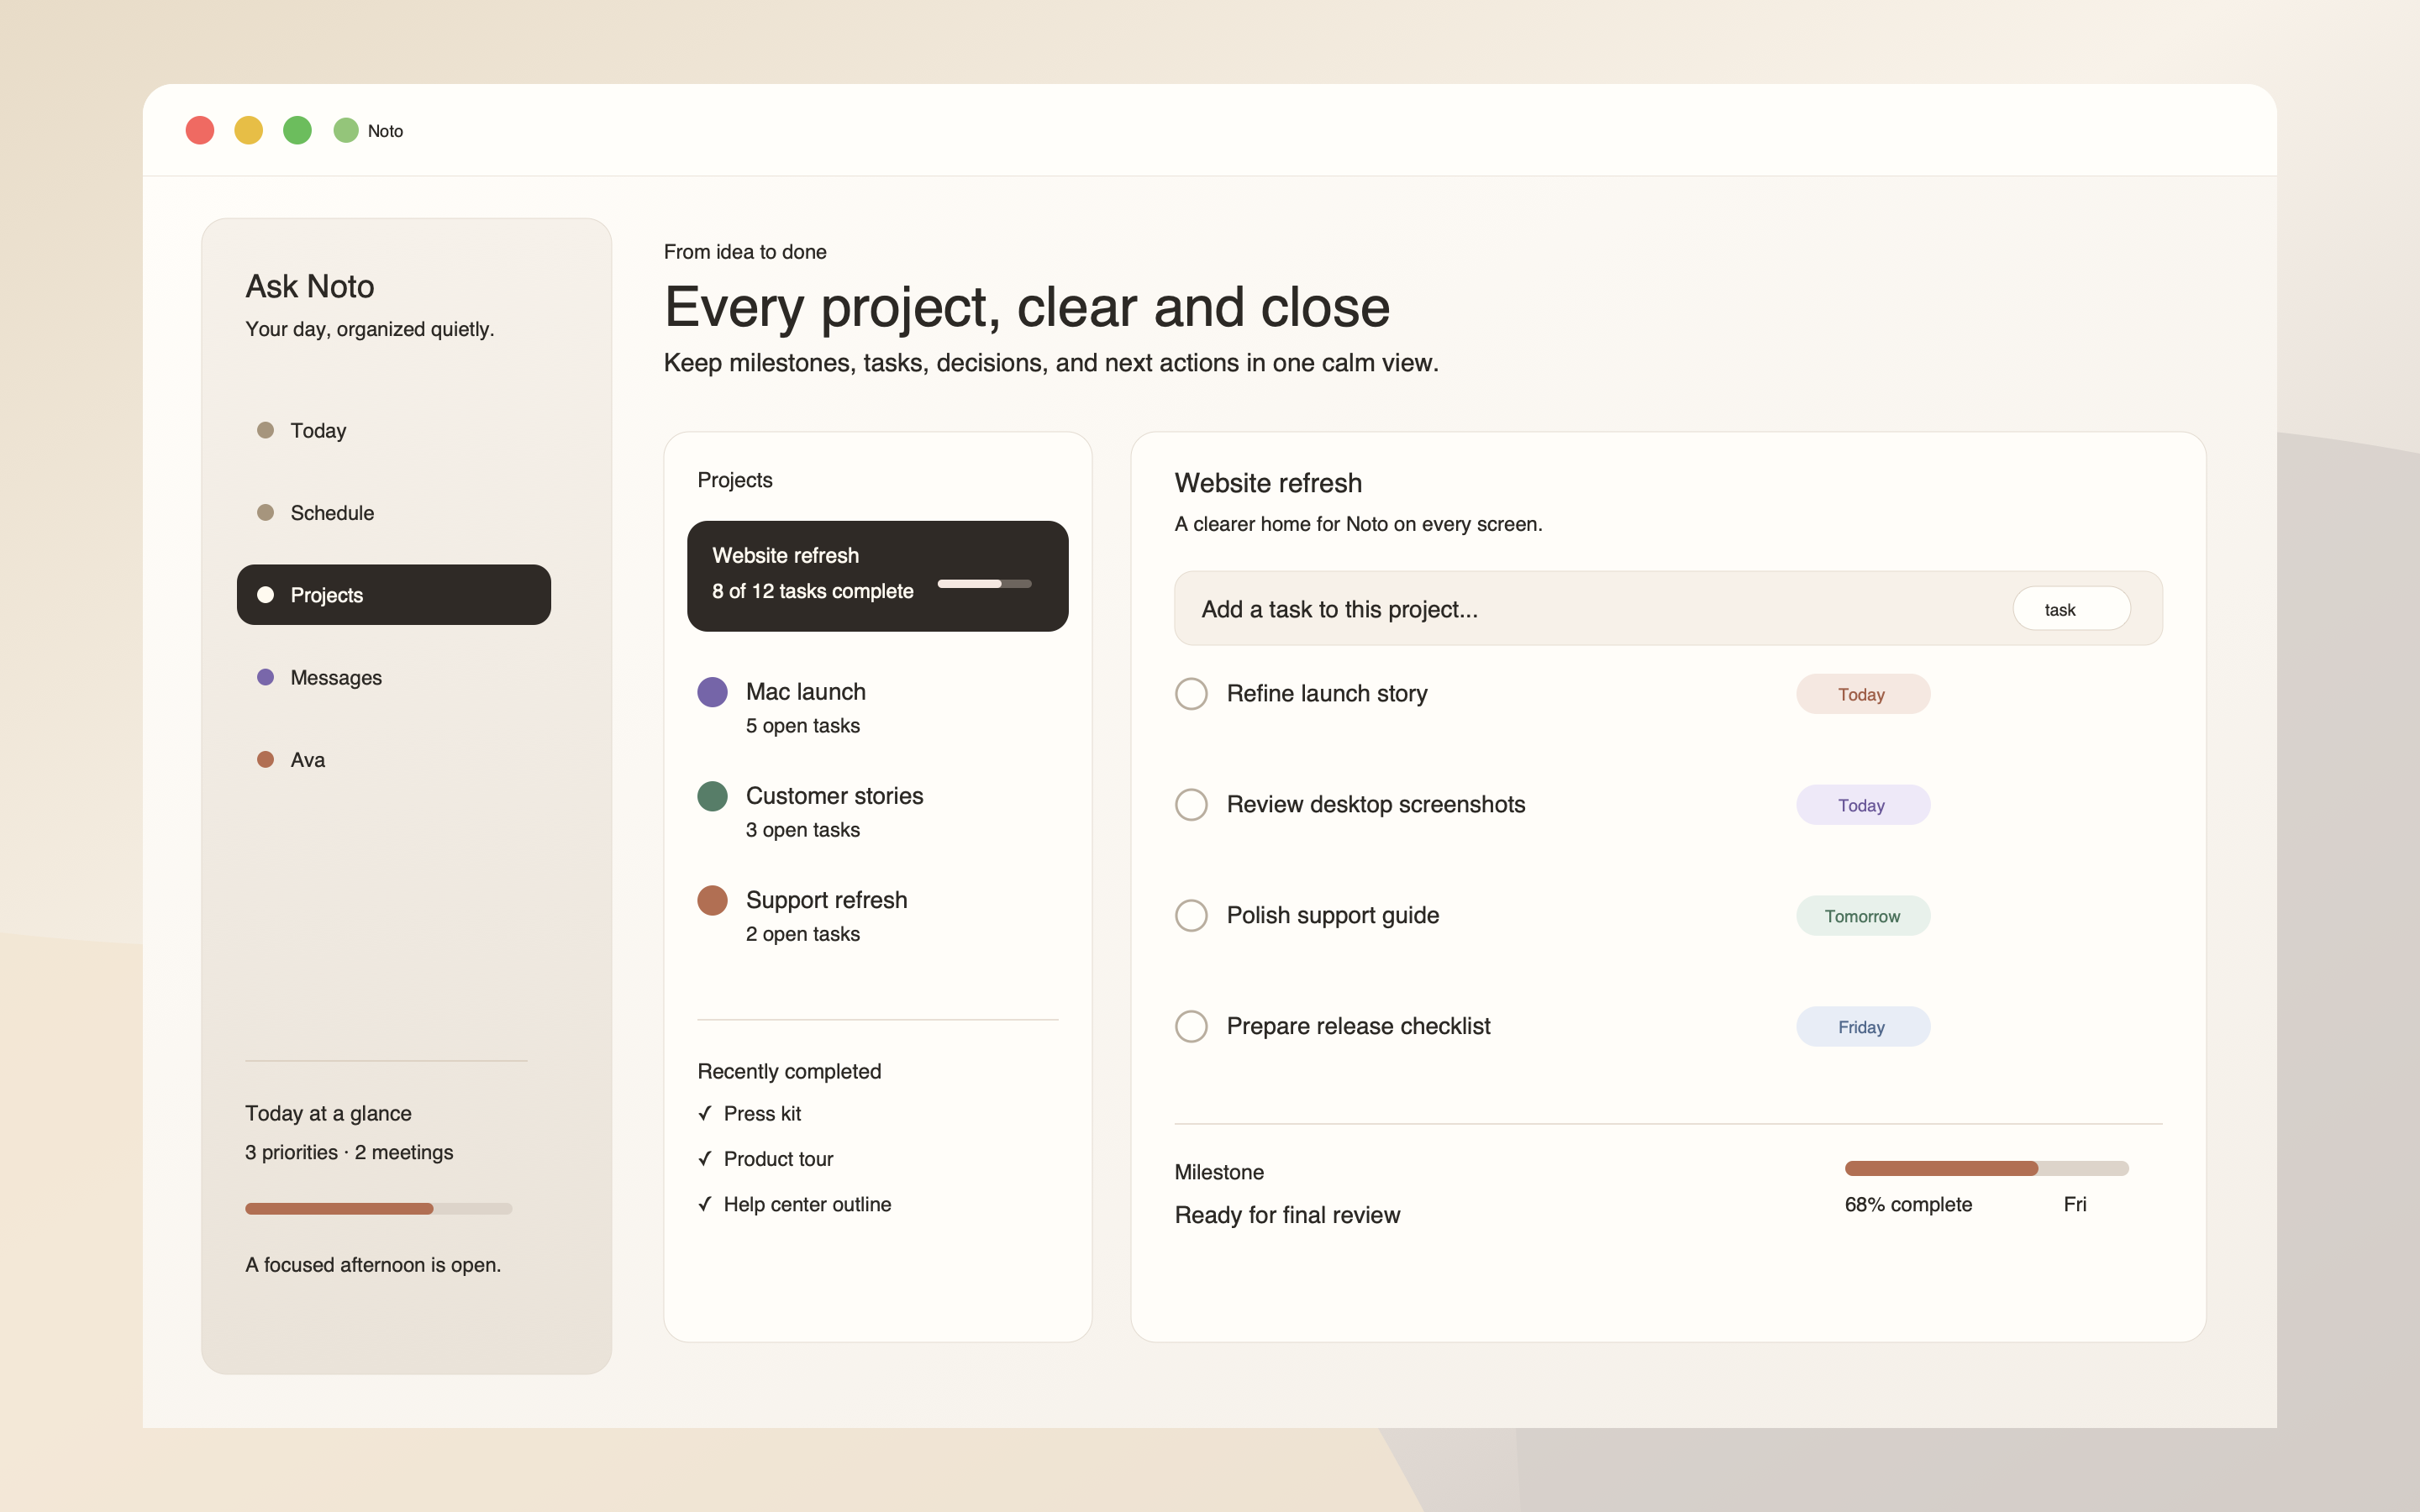Viewport: 2420px width, 1512px height.
Task: Click the Review desktop screenshots task title
Action: (1376, 804)
